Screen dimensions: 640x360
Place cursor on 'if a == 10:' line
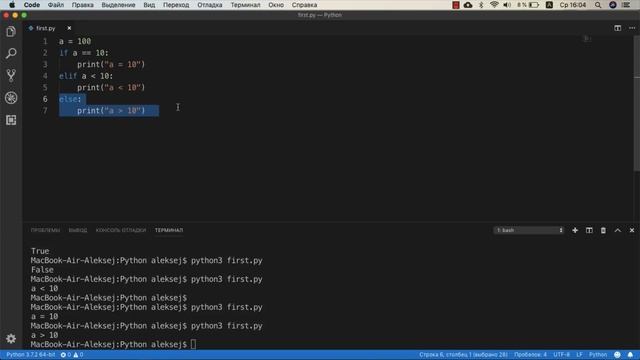click(84, 53)
